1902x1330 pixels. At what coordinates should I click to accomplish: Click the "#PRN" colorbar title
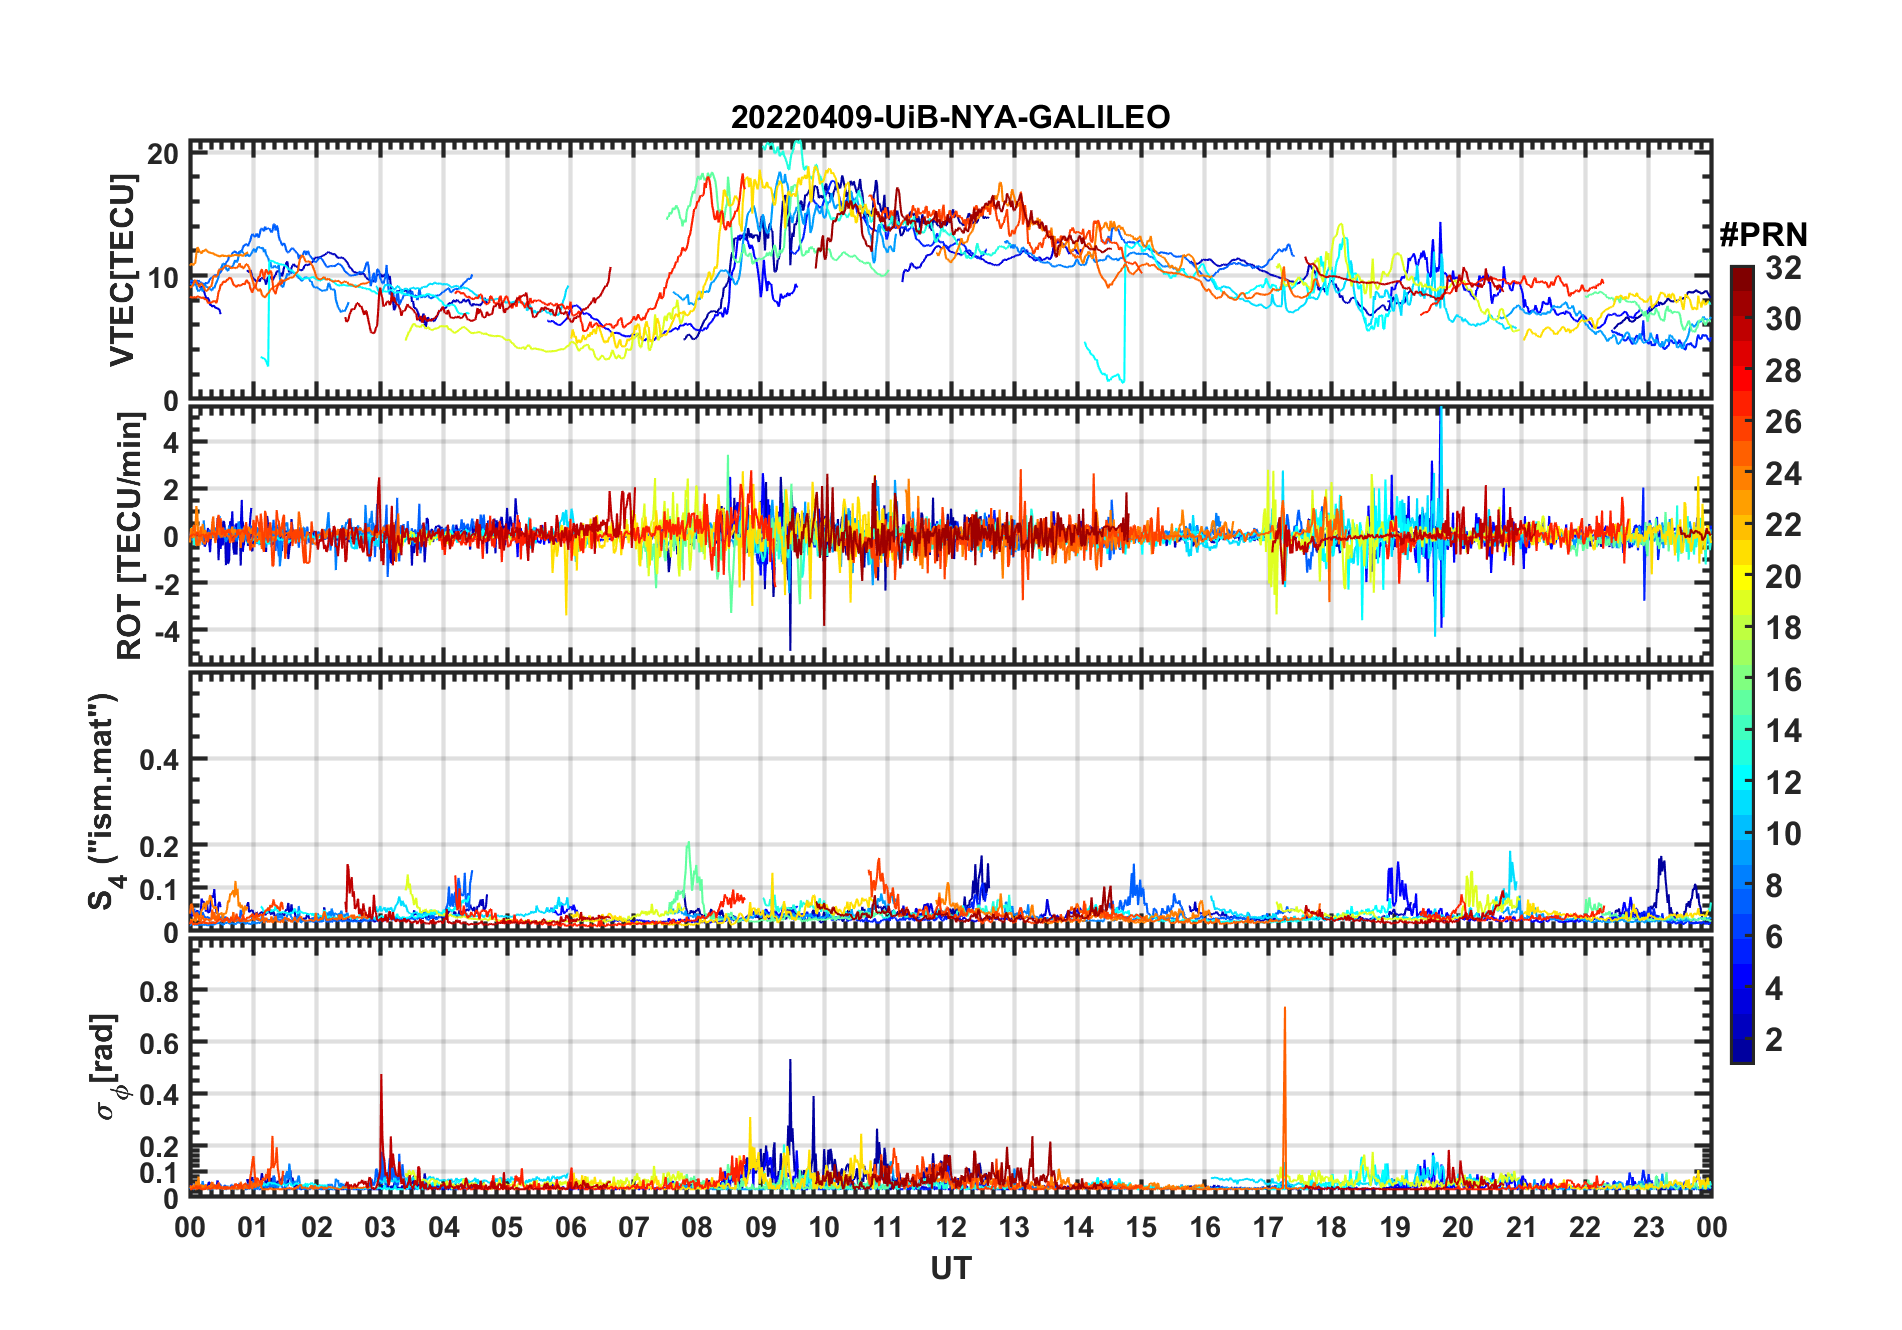[1763, 235]
